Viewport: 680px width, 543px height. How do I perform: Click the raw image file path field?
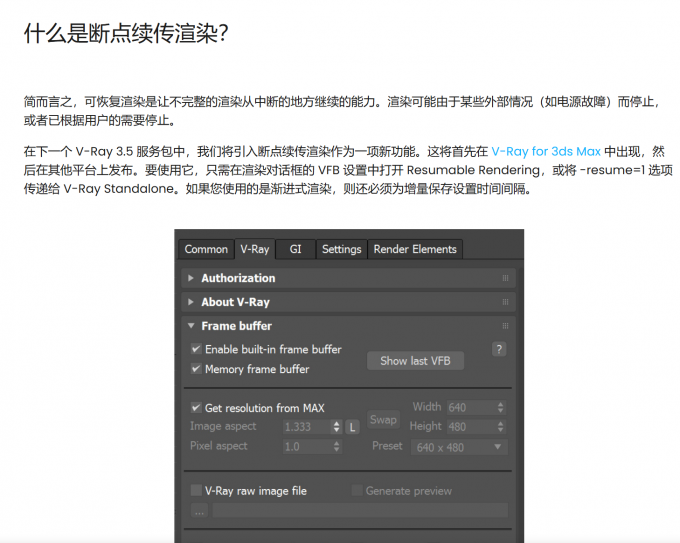click(x=360, y=510)
